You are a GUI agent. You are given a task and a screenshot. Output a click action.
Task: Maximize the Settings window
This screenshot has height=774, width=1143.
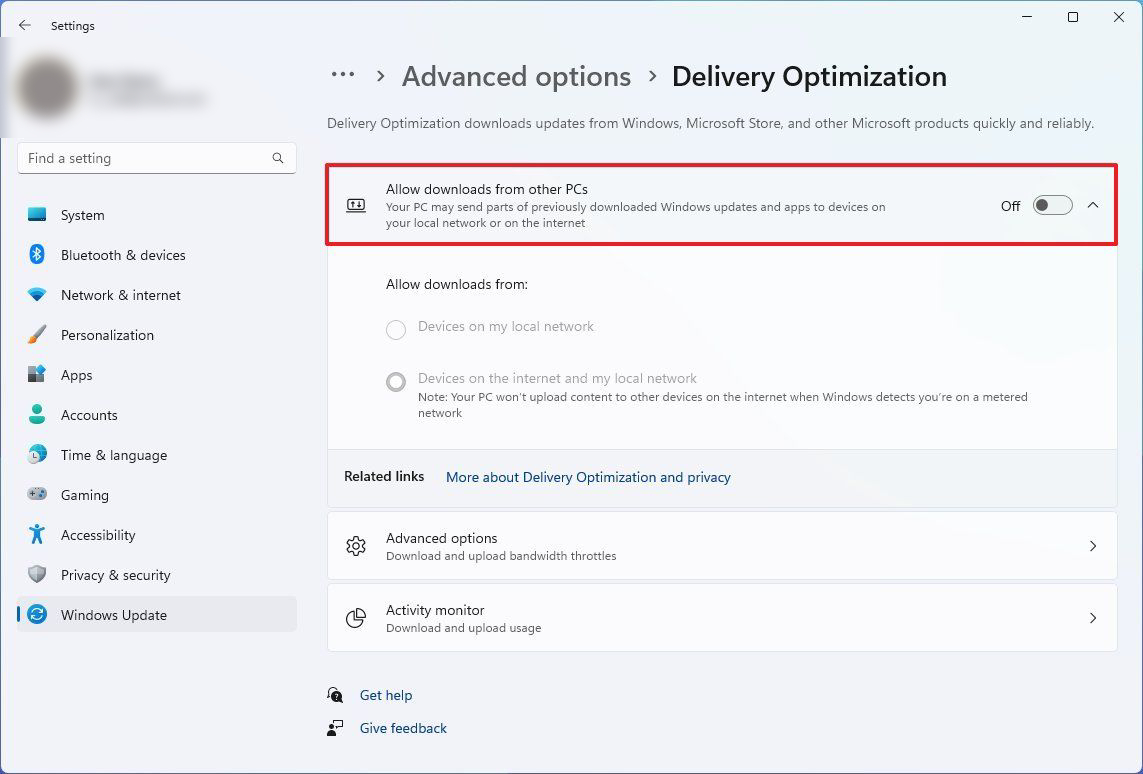[x=1073, y=17]
